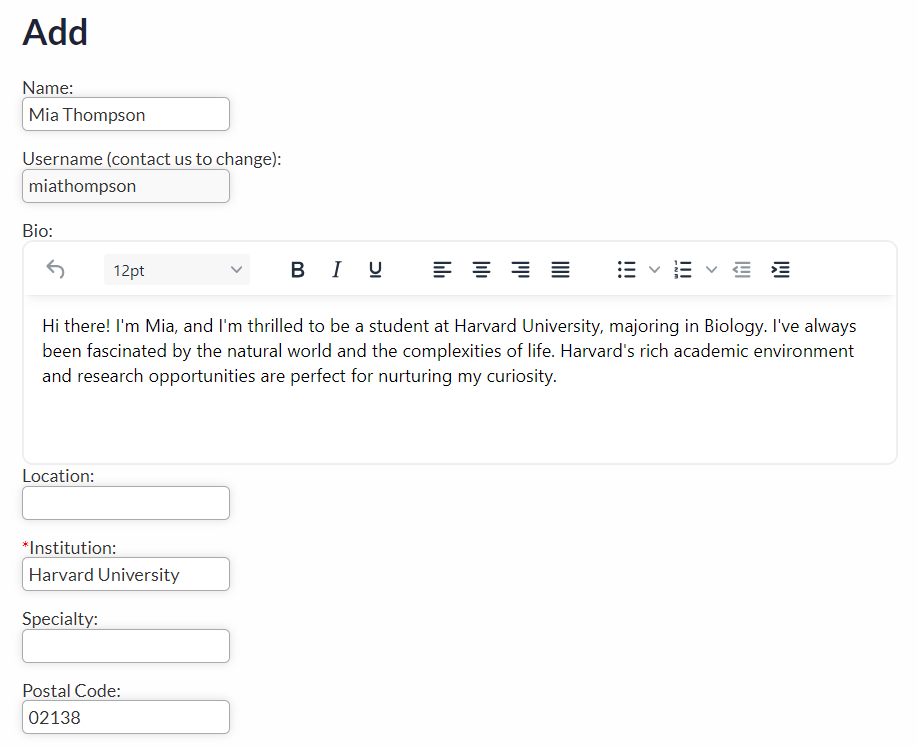Align Bio text right
The height and width of the screenshot is (746, 918).
pyautogui.click(x=520, y=269)
